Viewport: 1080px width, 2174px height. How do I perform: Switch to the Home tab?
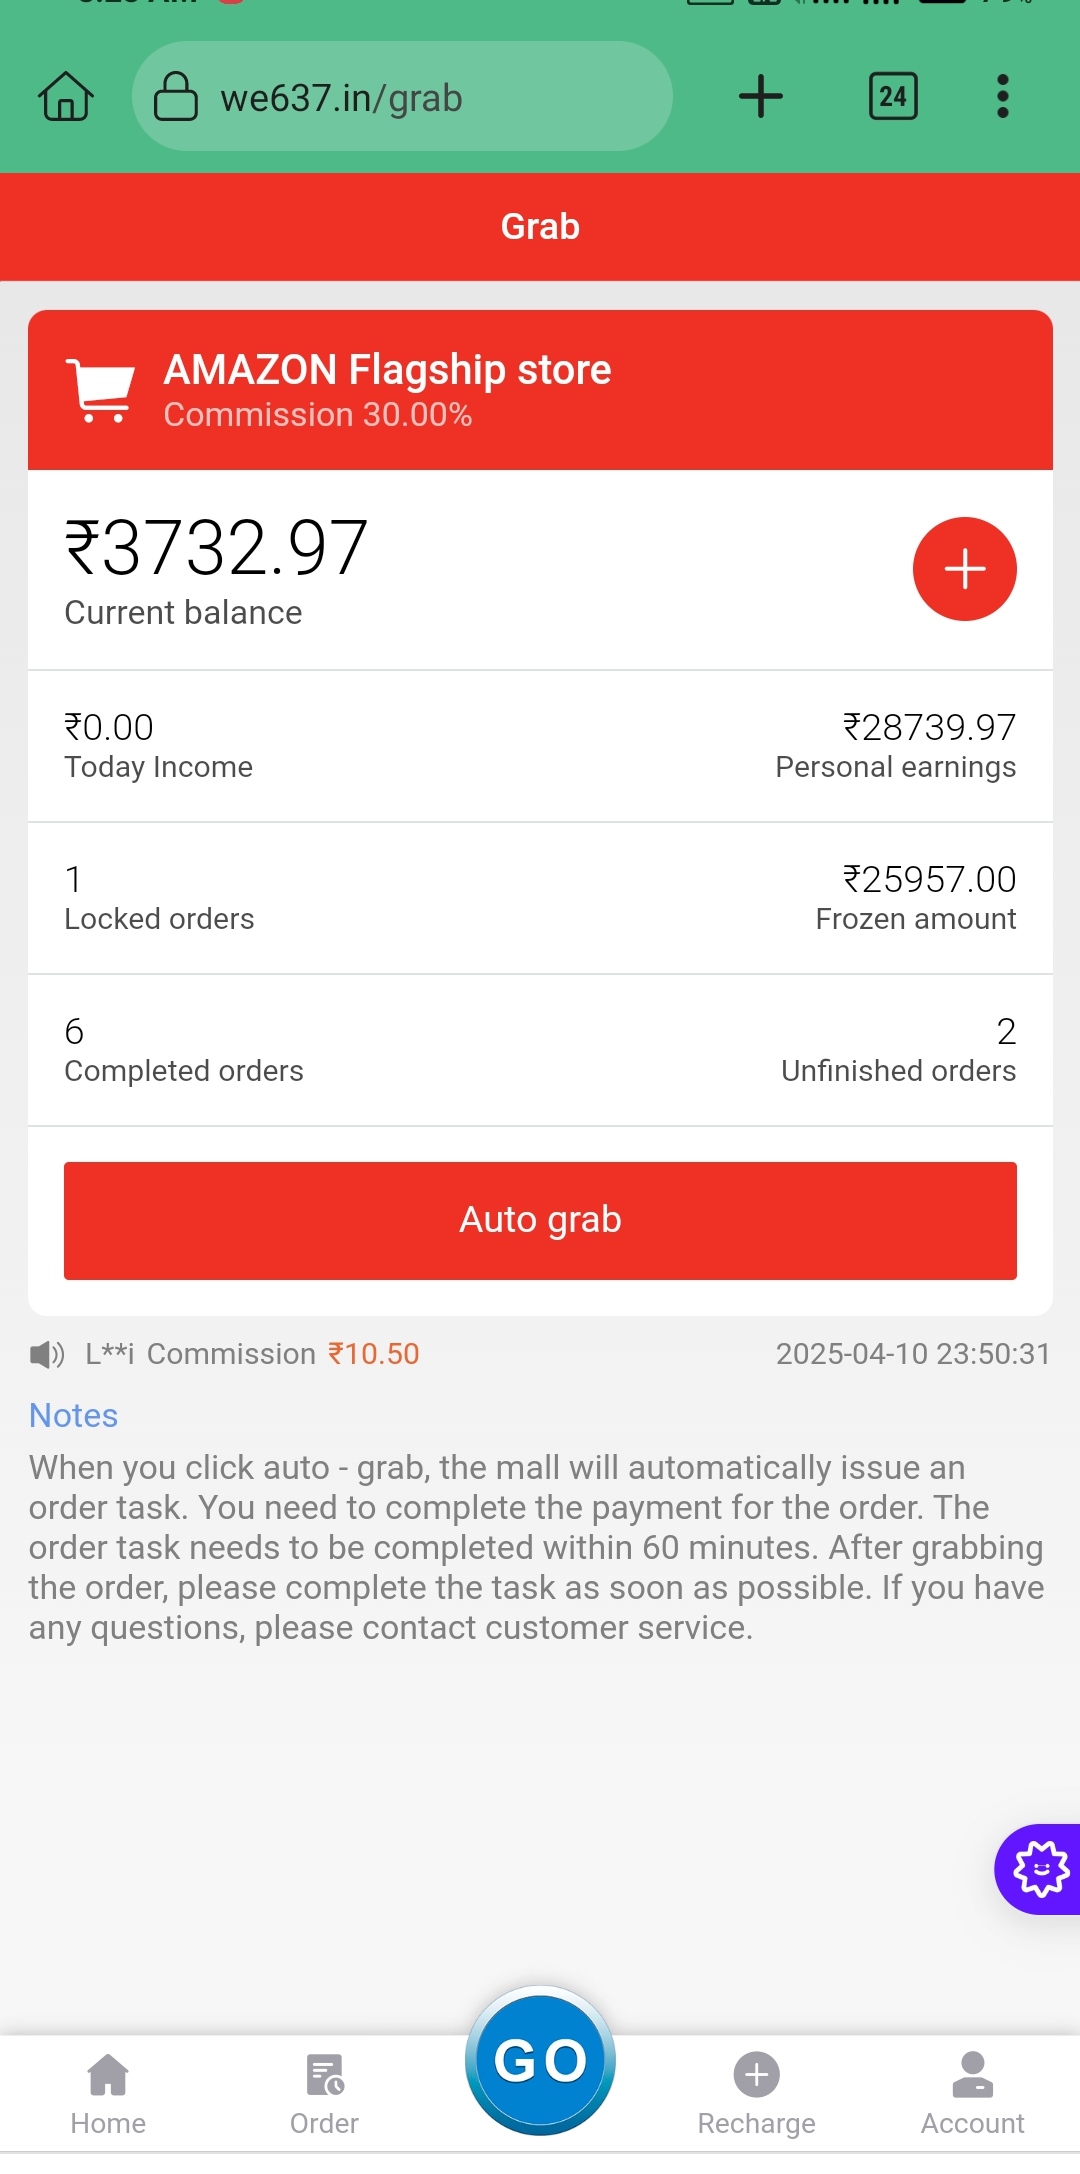108,2093
